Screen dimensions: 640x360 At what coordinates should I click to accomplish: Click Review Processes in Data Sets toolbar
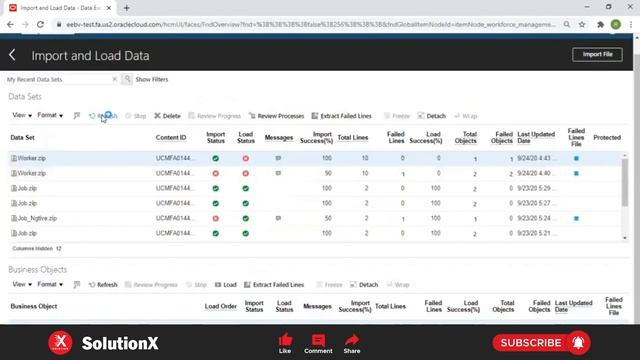tap(276, 116)
